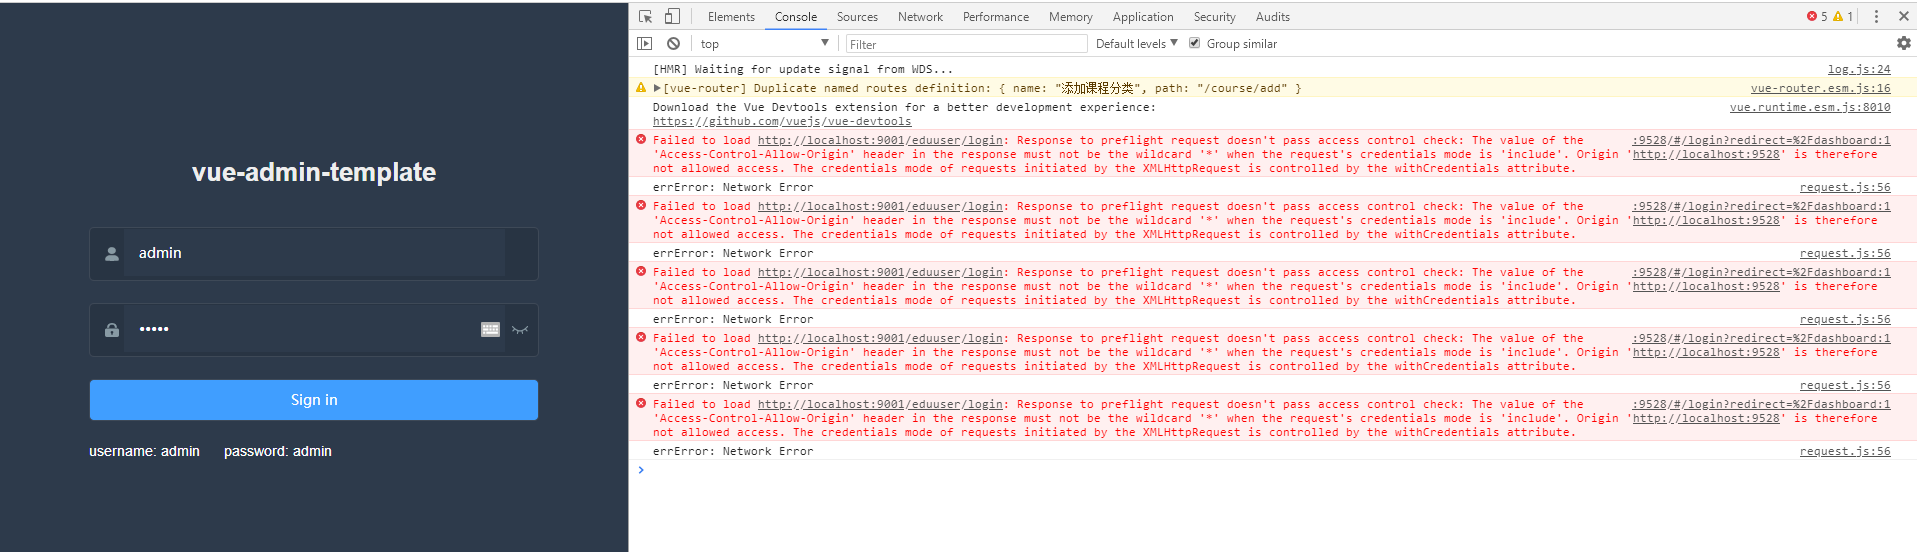Open the Memory tab
The width and height of the screenshot is (1917, 552).
[x=1070, y=17]
